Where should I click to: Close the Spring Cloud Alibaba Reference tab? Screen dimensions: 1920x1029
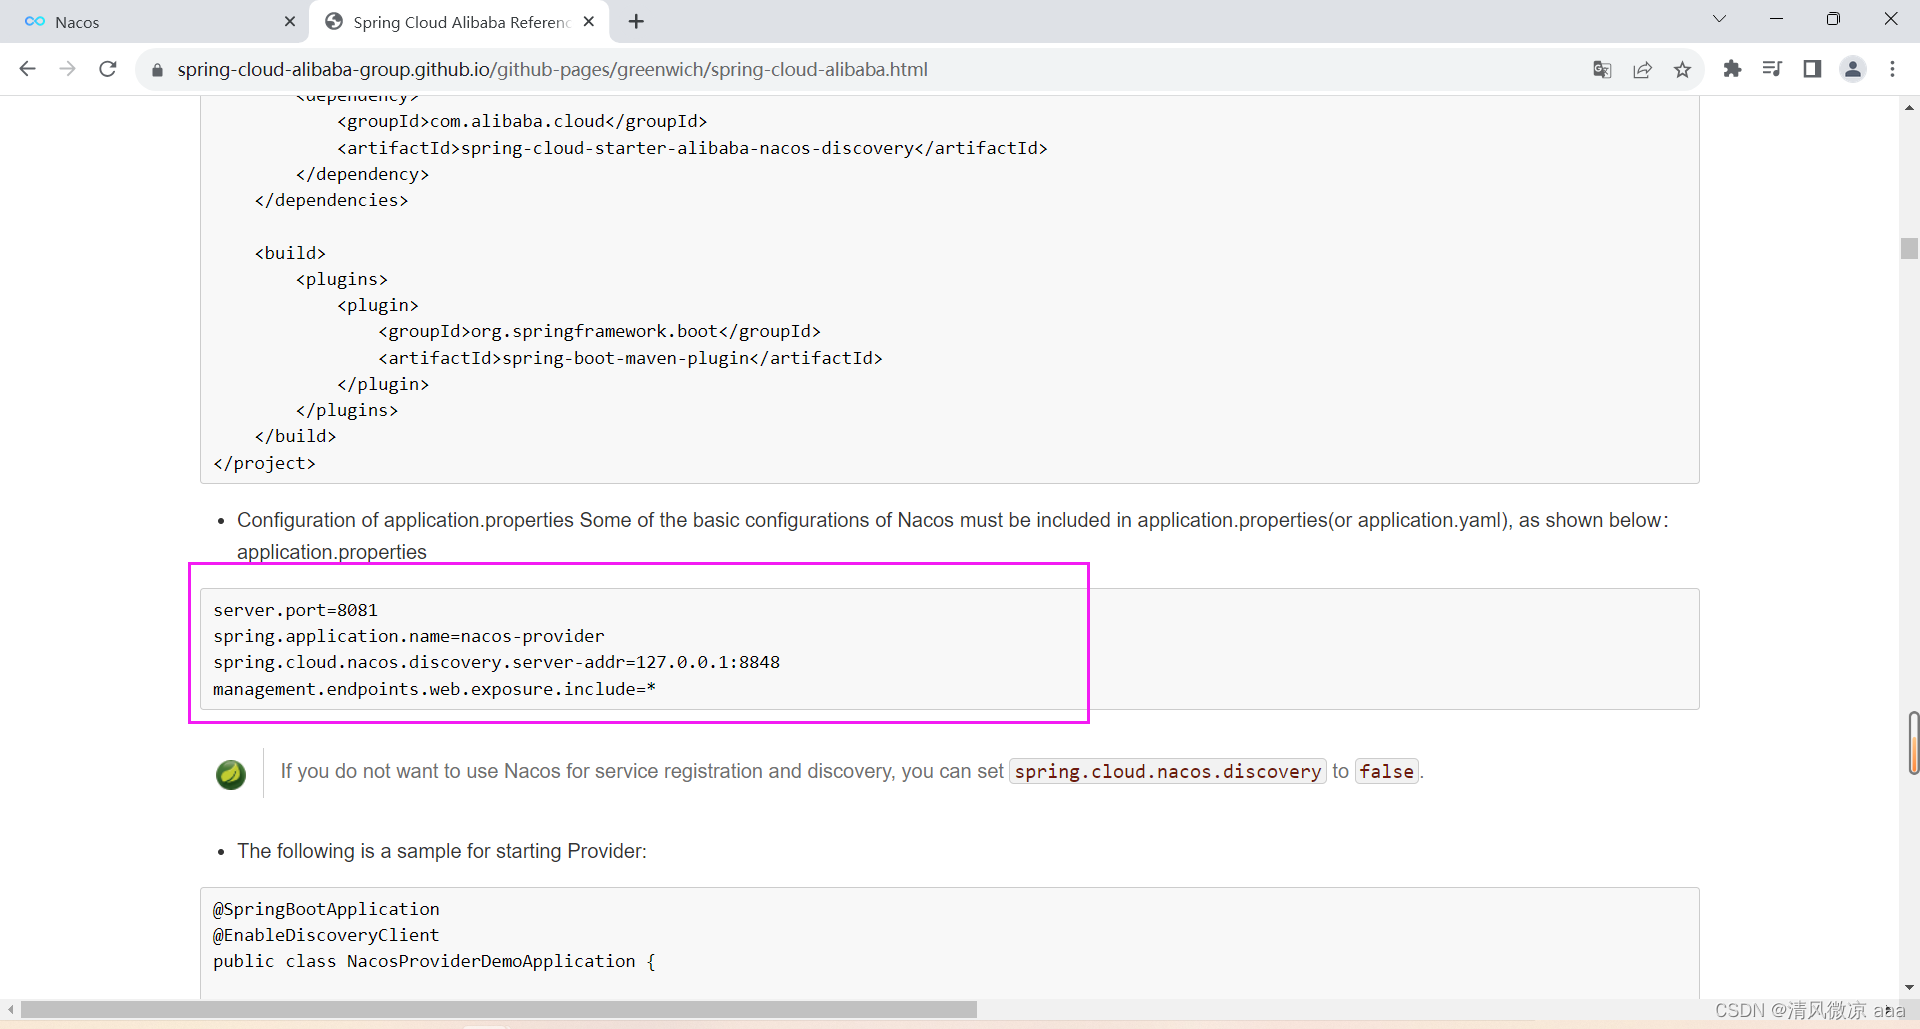click(589, 21)
